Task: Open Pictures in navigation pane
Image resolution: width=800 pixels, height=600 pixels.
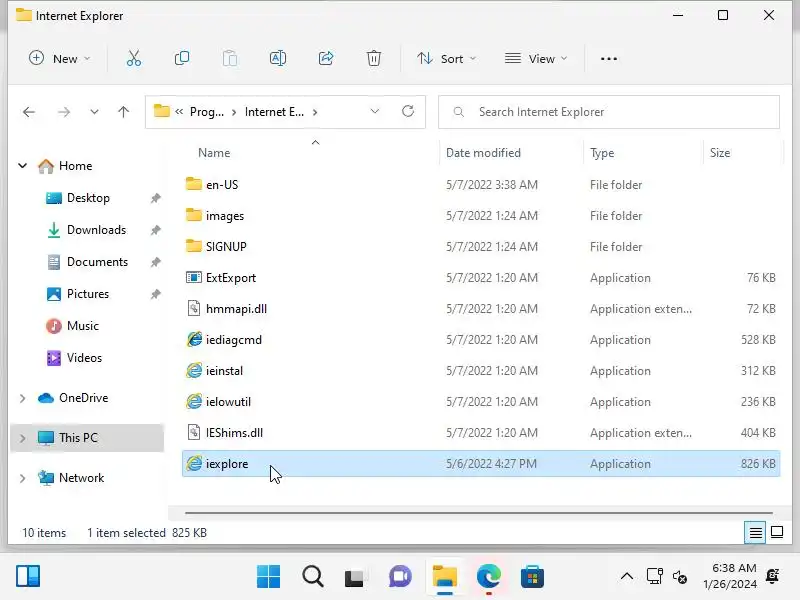Action: (88, 294)
